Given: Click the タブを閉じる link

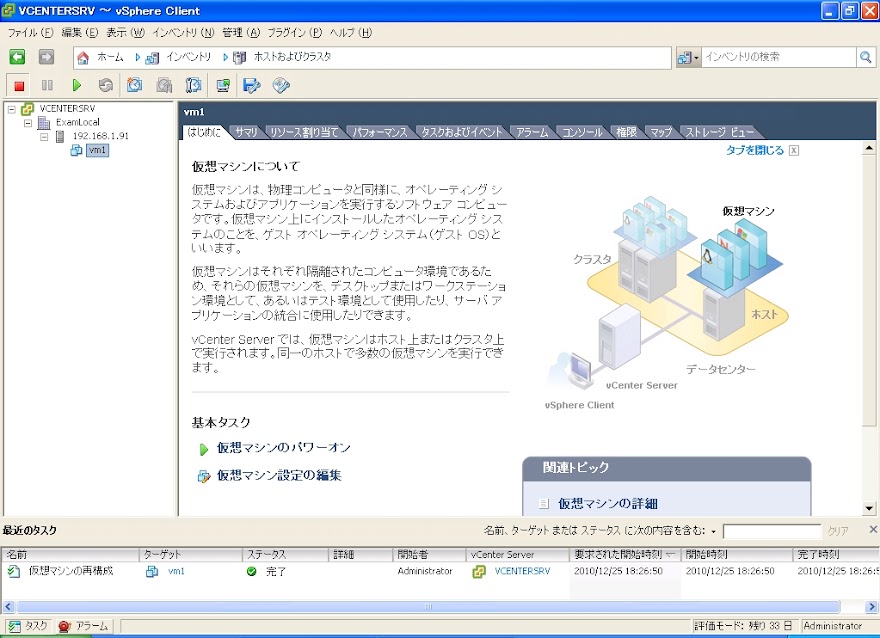Looking at the screenshot, I should [x=755, y=150].
